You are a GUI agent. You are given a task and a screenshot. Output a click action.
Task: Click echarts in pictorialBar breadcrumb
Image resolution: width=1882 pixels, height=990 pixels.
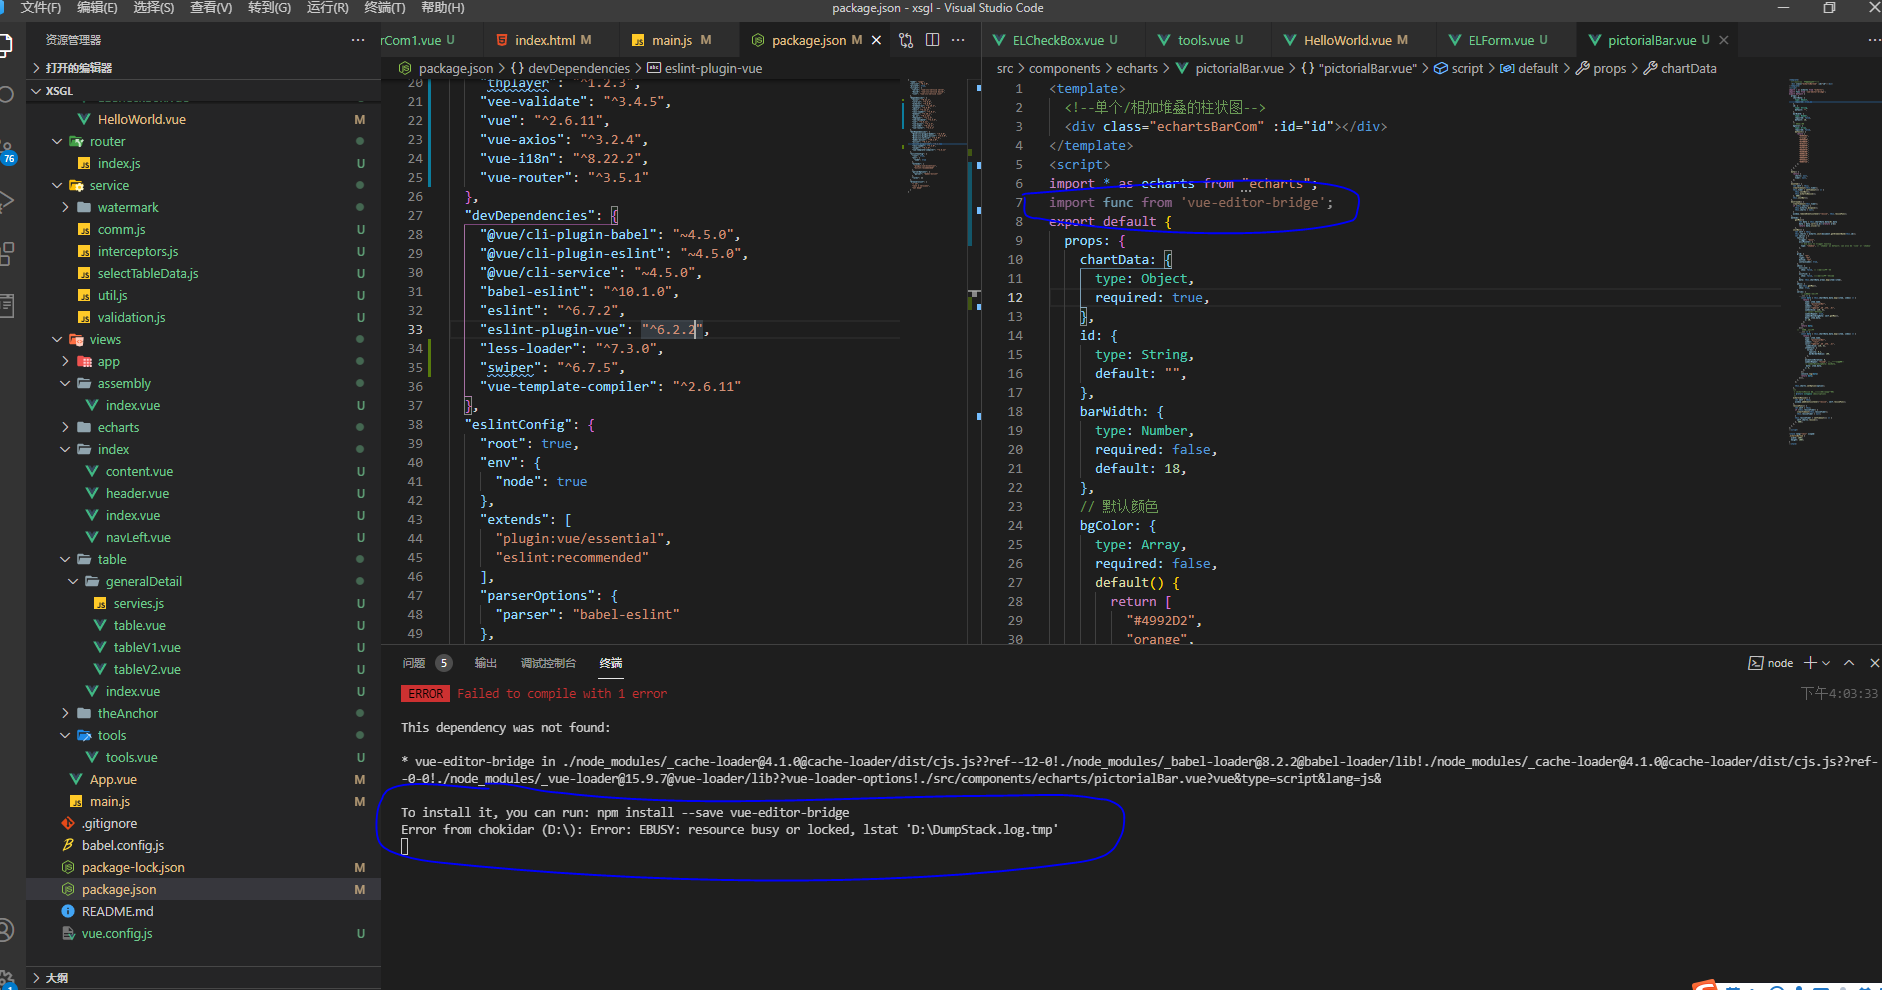click(1137, 68)
